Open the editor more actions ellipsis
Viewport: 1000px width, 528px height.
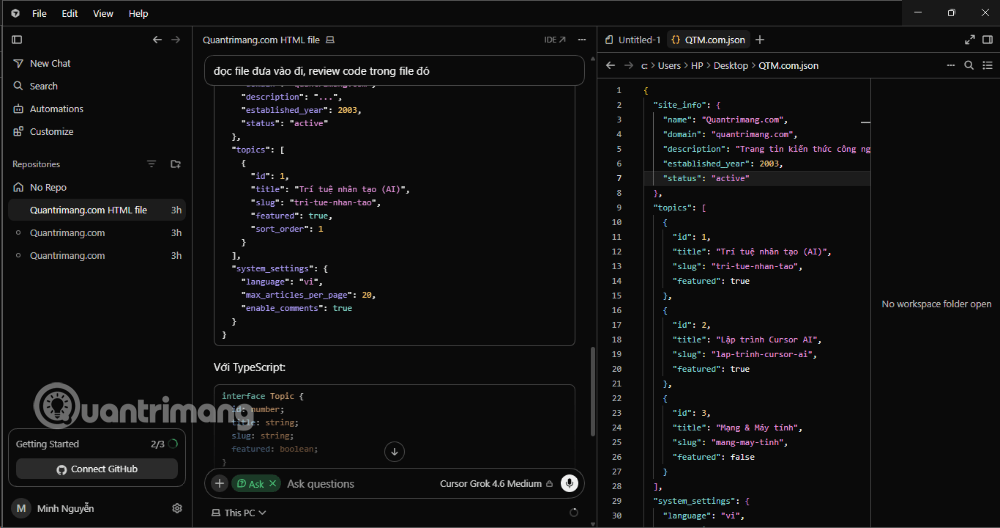click(950, 65)
